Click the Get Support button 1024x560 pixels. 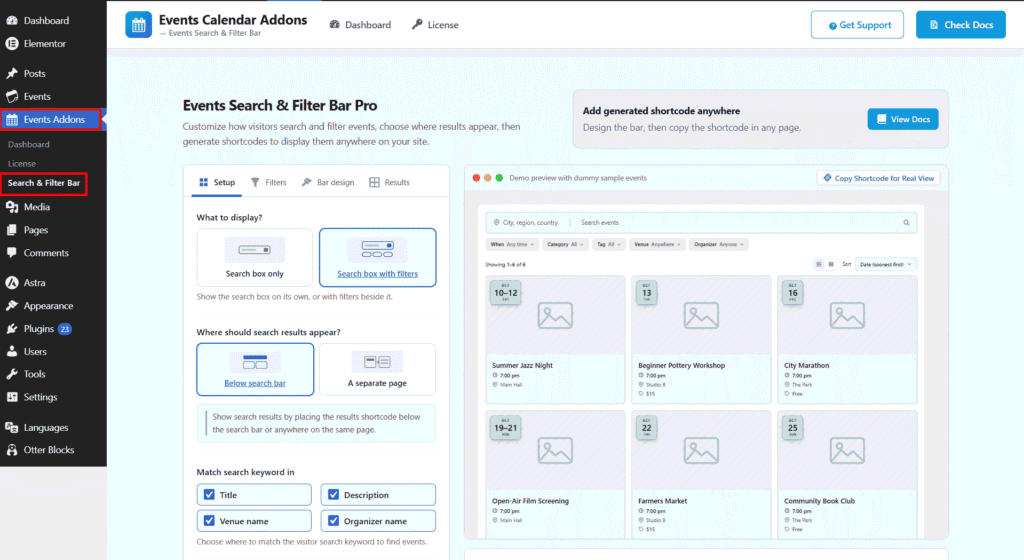(x=857, y=25)
